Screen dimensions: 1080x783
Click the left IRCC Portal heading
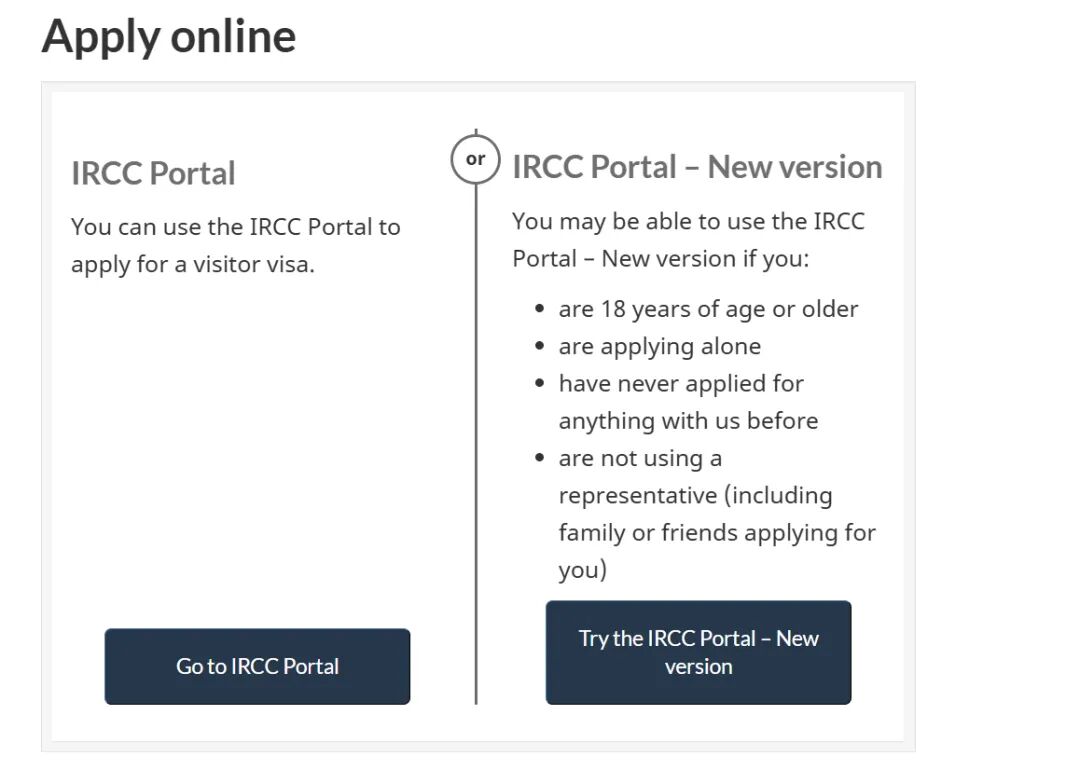[153, 173]
